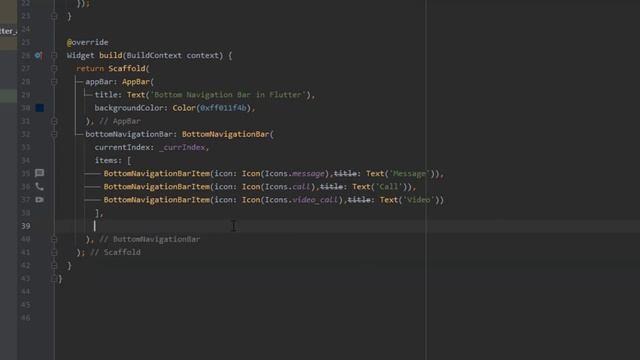Click the message gutter icon on line 35

(39, 173)
